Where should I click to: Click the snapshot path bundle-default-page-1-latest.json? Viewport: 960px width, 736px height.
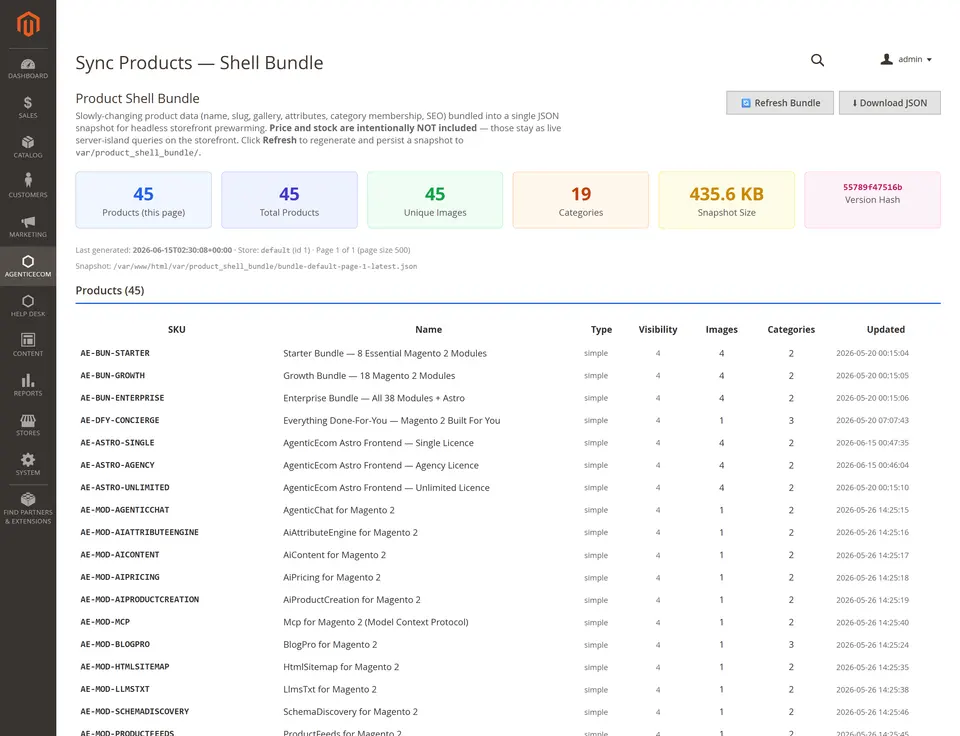[x=265, y=266]
